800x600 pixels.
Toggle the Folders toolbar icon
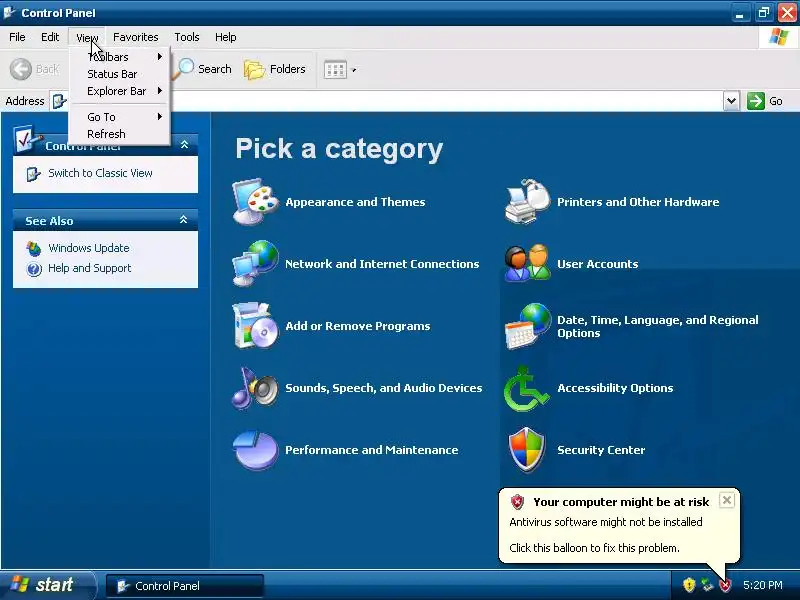[254, 69]
